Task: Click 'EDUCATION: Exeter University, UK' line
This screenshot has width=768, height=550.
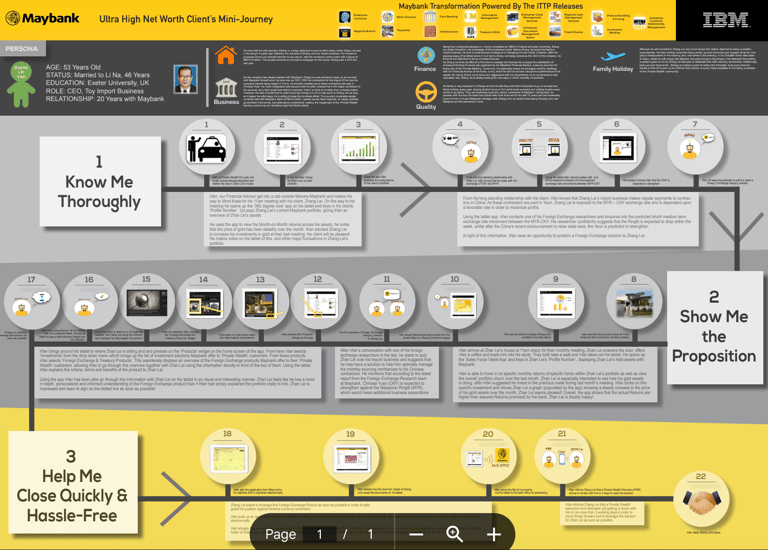Action: pyautogui.click(x=97, y=83)
